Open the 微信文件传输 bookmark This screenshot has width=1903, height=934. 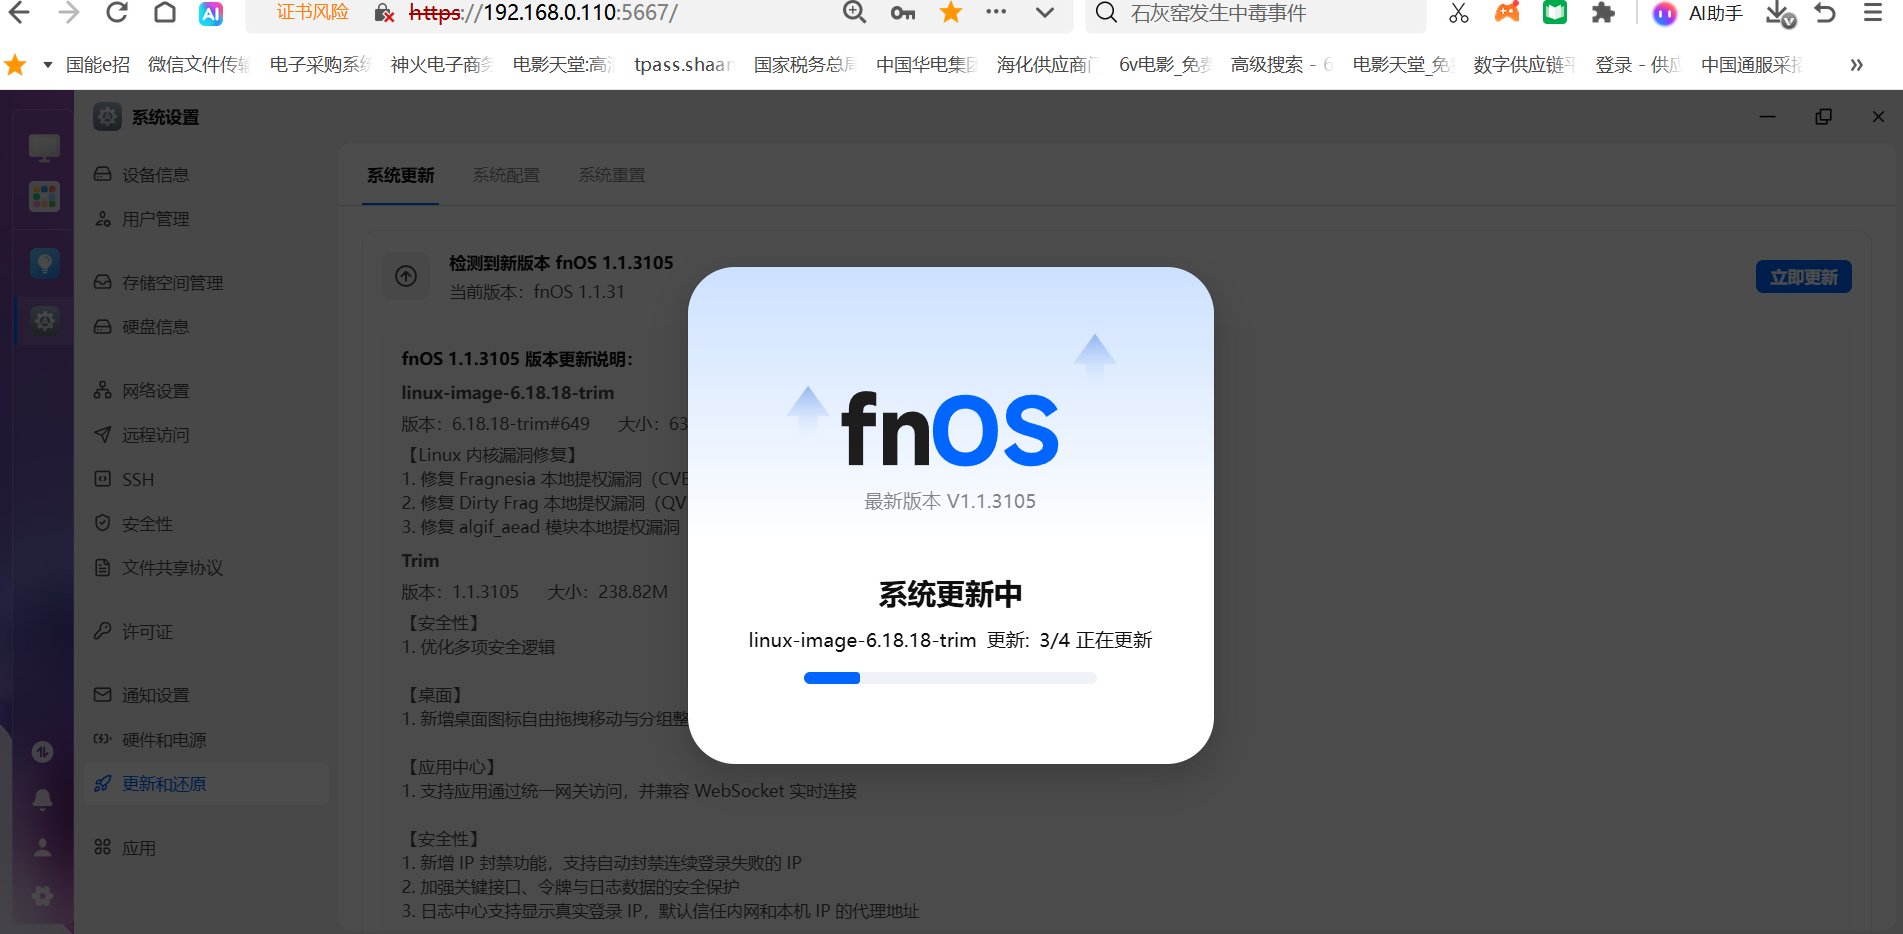click(x=198, y=65)
